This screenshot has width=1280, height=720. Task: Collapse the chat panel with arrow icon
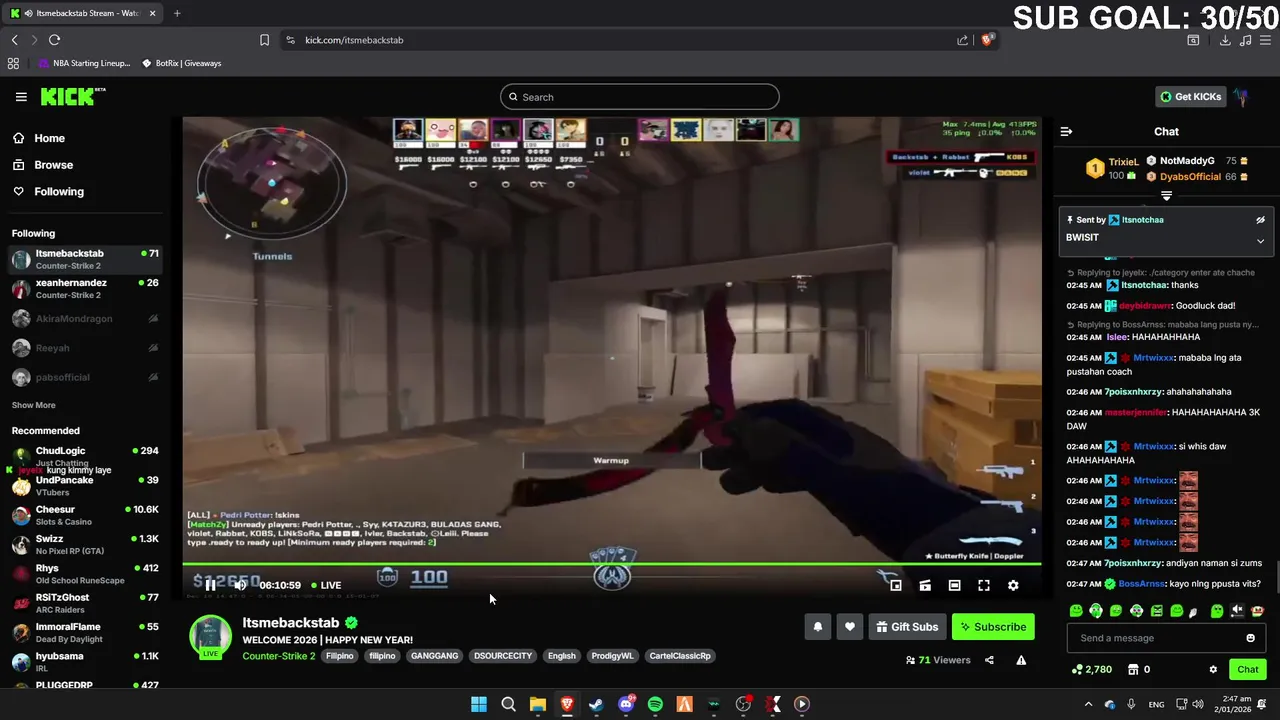pyautogui.click(x=1066, y=131)
